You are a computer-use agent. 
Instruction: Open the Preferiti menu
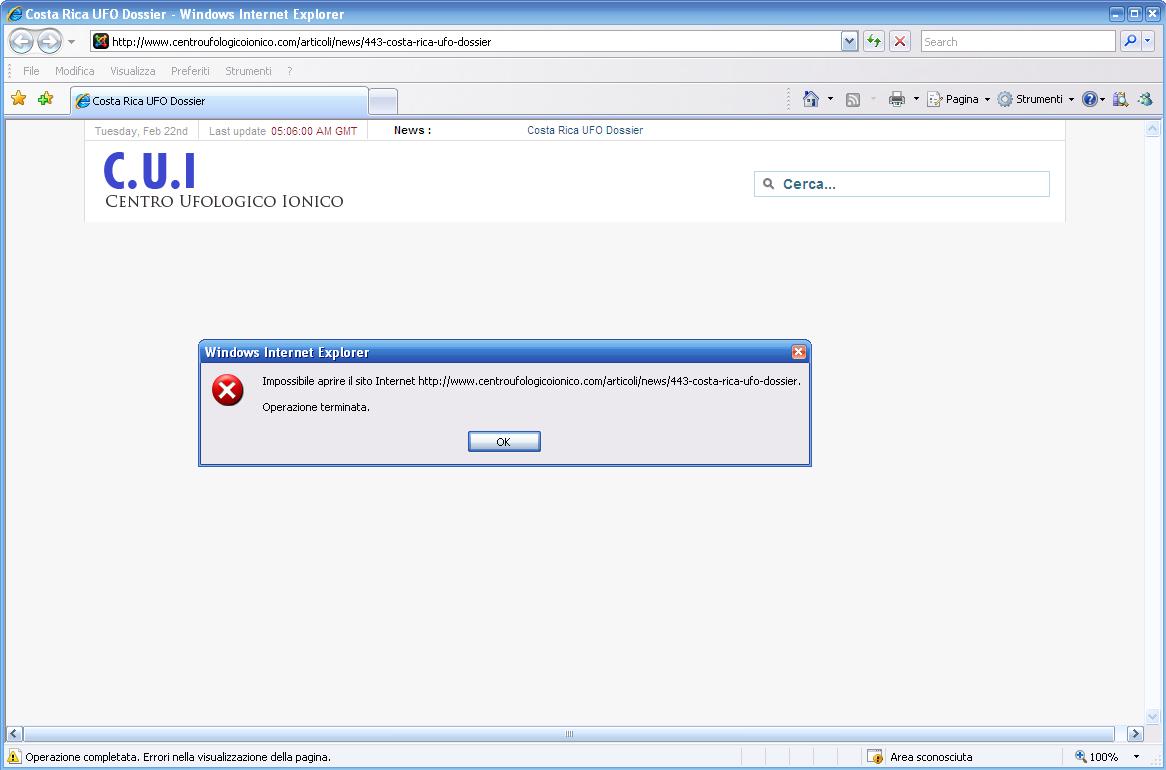190,71
